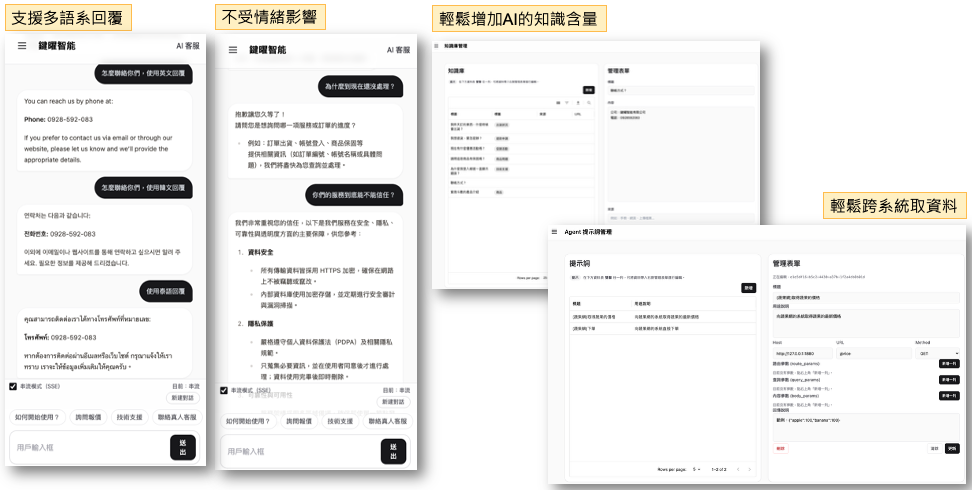The width and height of the screenshot is (972, 490).
Task: Open rows per page dropdown in 提示詞 table
Action: [x=697, y=469]
